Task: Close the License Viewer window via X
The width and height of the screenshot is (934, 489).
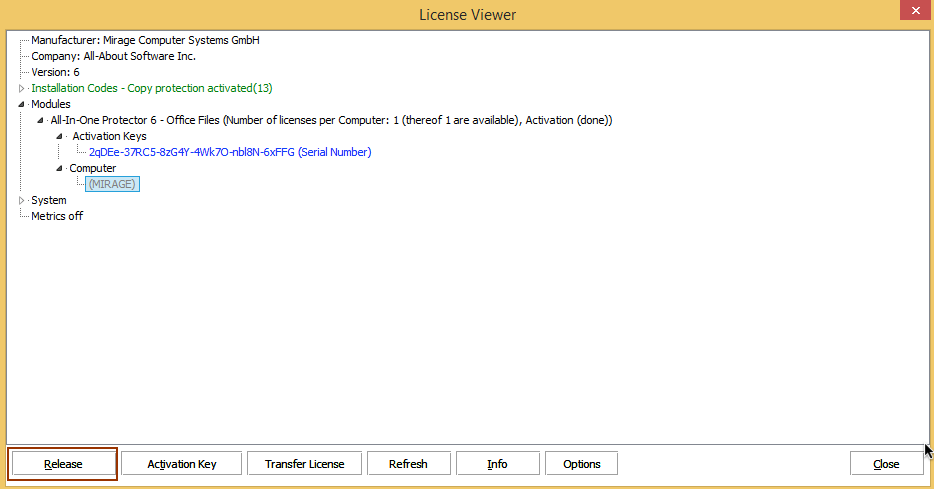Action: (916, 10)
